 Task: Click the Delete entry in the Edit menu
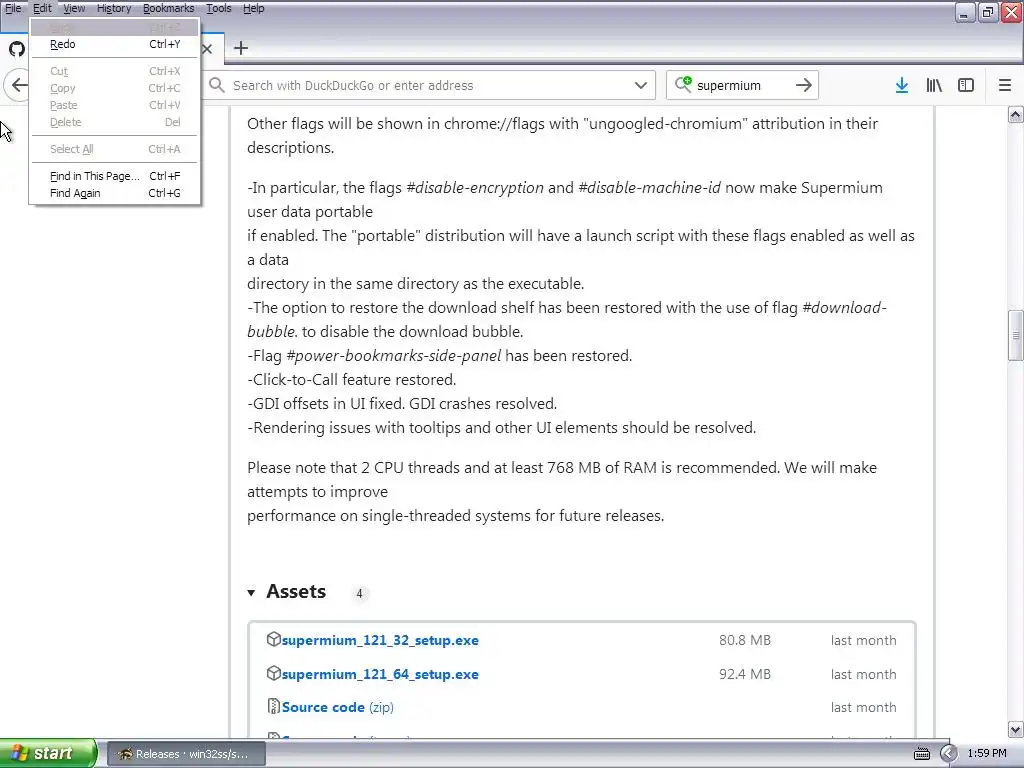click(115, 122)
